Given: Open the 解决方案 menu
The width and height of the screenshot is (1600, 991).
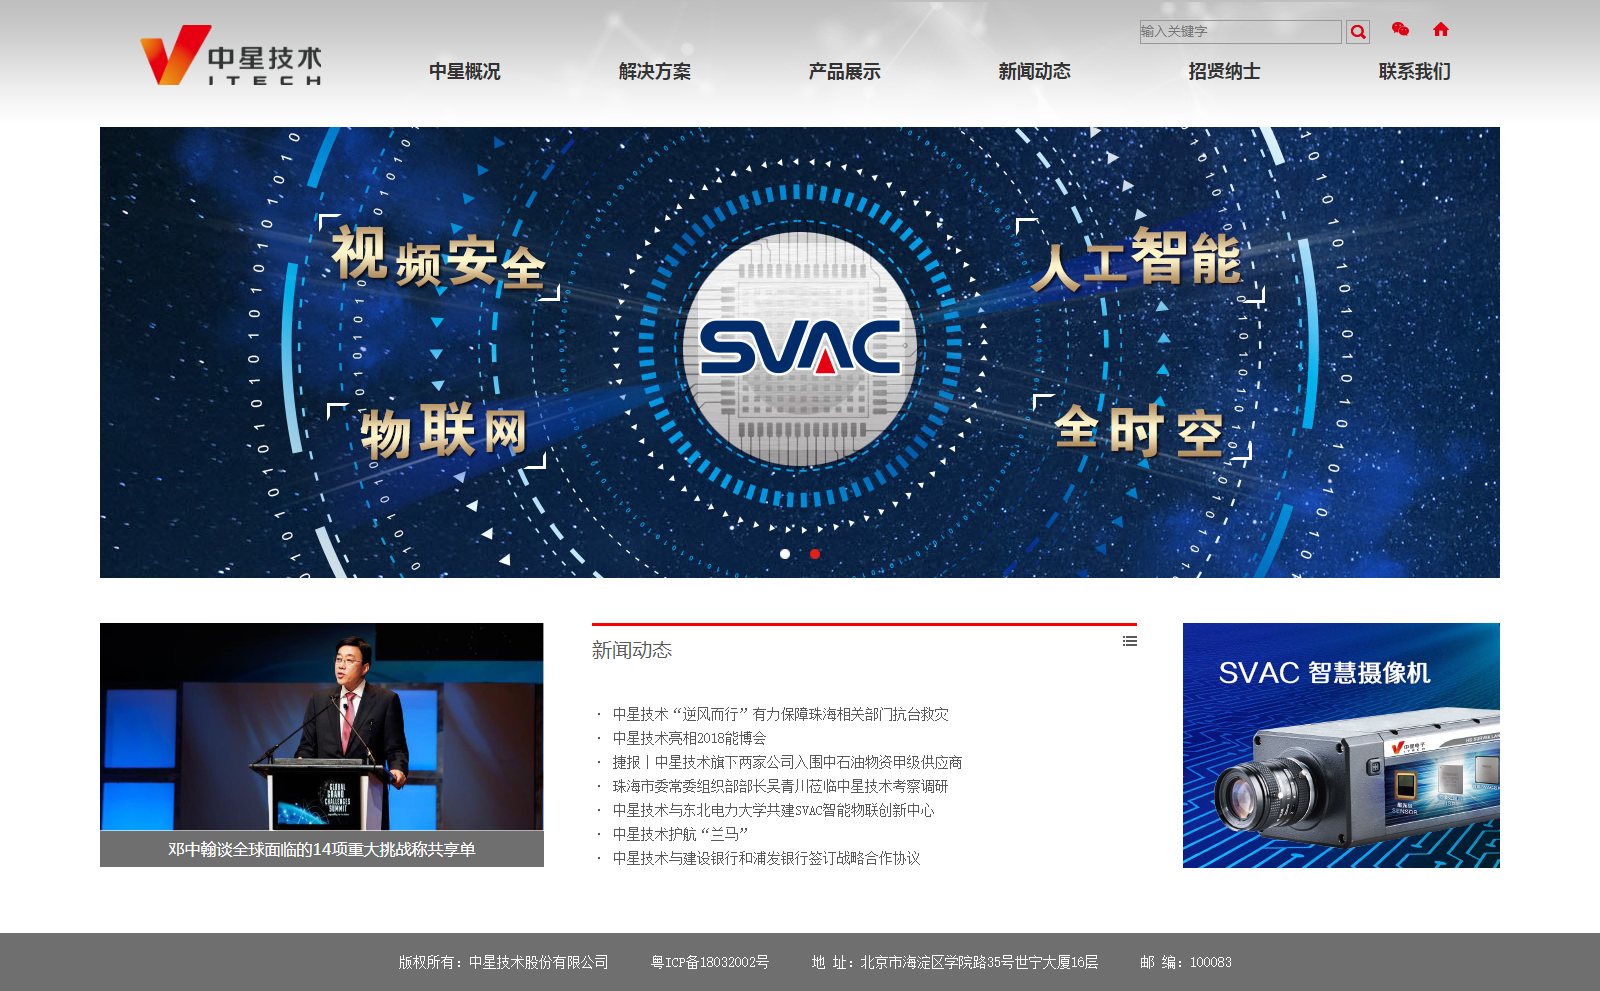Looking at the screenshot, I should 655,71.
